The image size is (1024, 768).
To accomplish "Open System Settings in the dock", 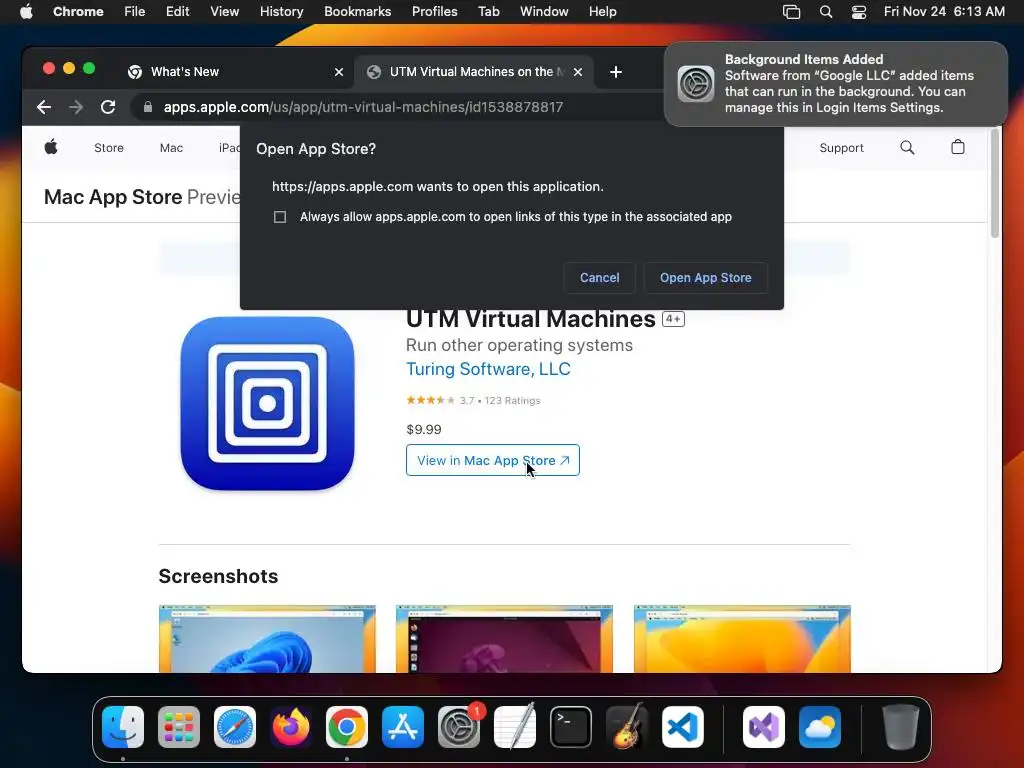I will [459, 727].
